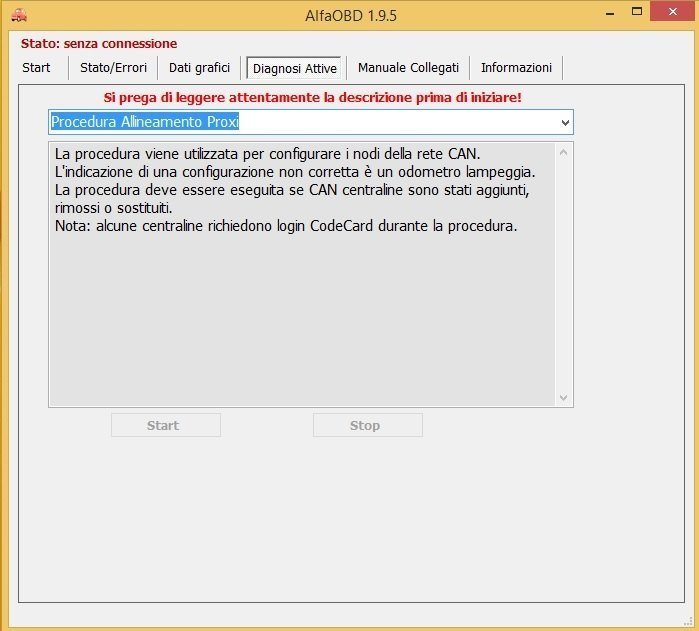Go to the Dati grafici tab
This screenshot has height=631, width=699.
[x=199, y=68]
